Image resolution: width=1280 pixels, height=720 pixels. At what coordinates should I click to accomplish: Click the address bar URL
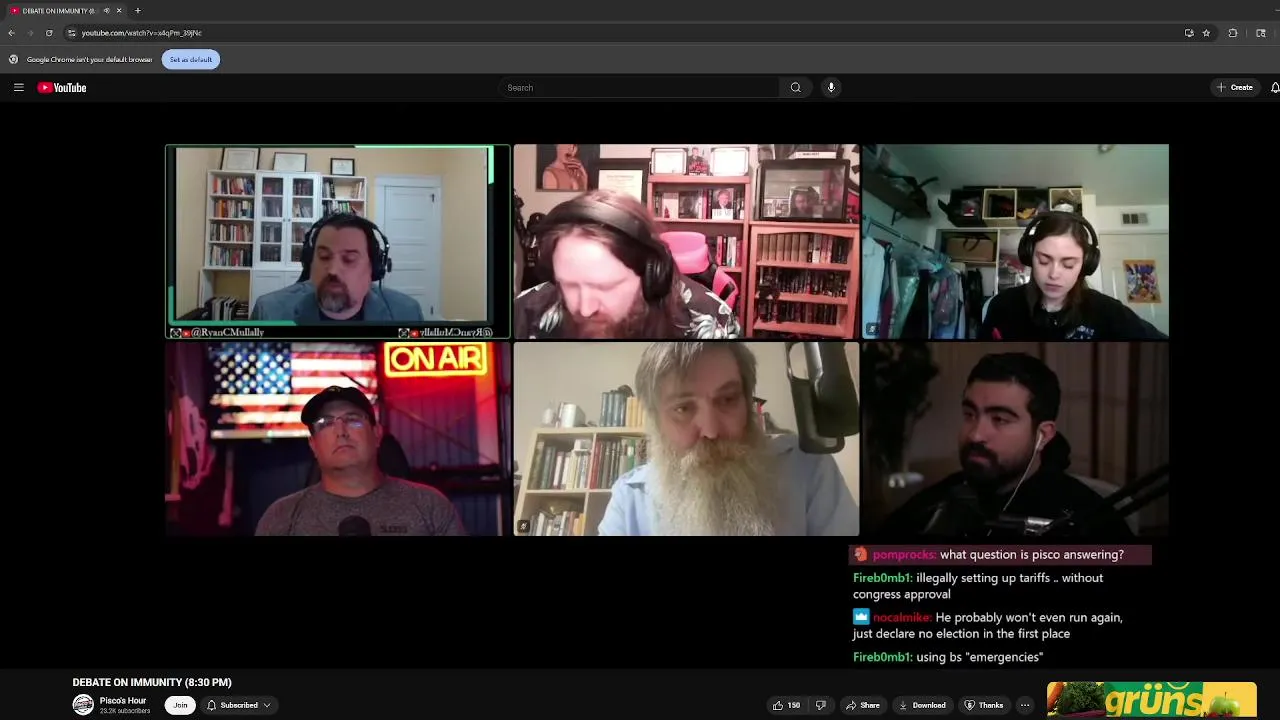click(x=141, y=33)
